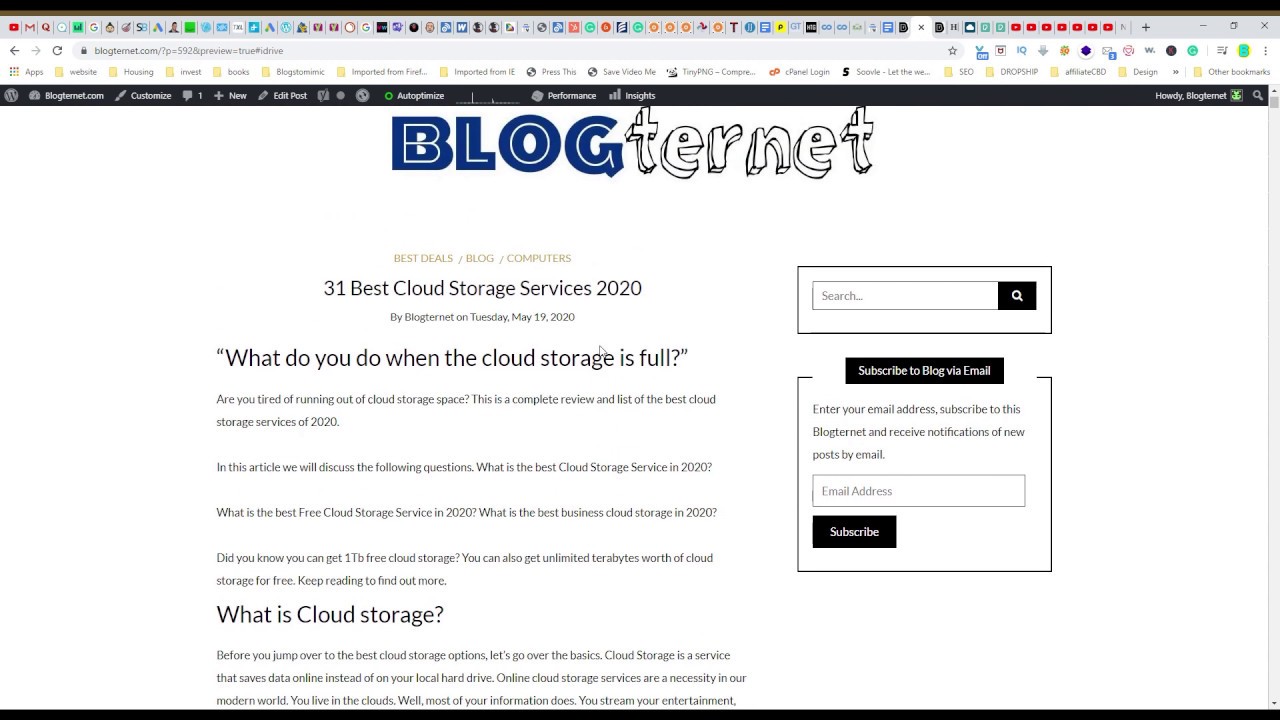Viewport: 1280px width, 720px height.
Task: Open the BLOG category link
Action: (x=479, y=258)
